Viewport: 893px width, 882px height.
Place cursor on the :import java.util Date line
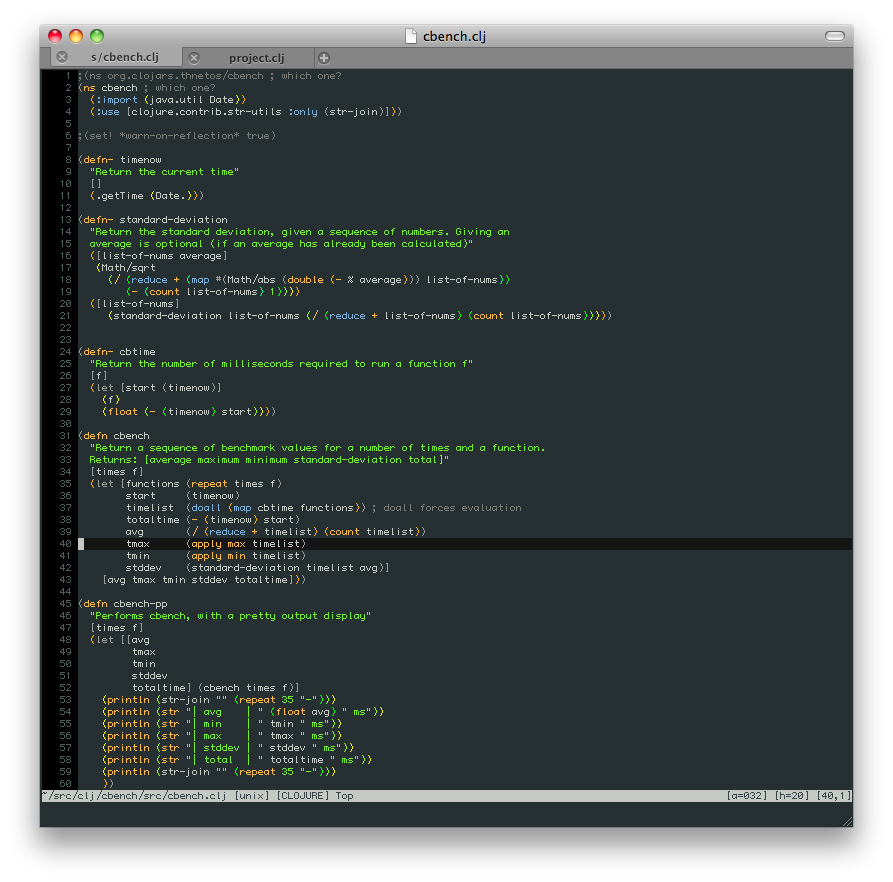(x=167, y=100)
